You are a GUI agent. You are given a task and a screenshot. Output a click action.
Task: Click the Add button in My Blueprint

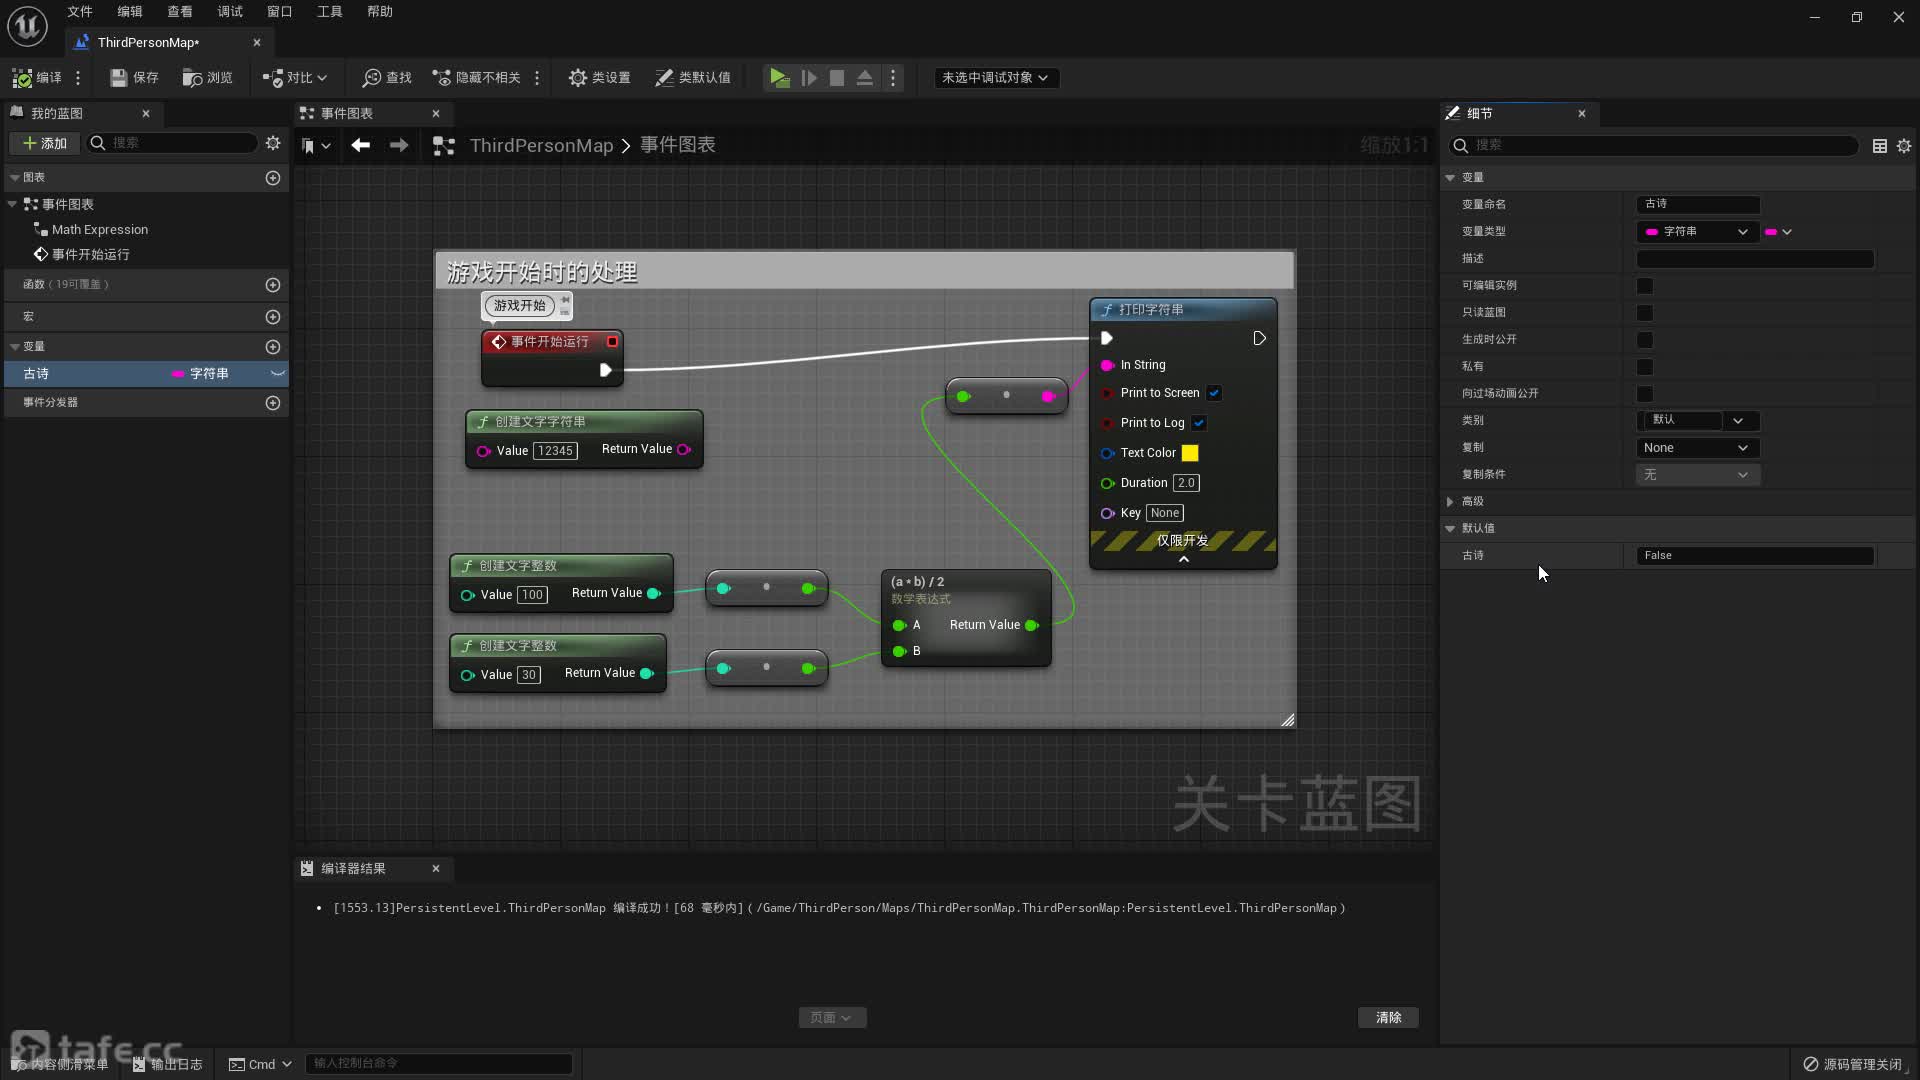tap(45, 143)
